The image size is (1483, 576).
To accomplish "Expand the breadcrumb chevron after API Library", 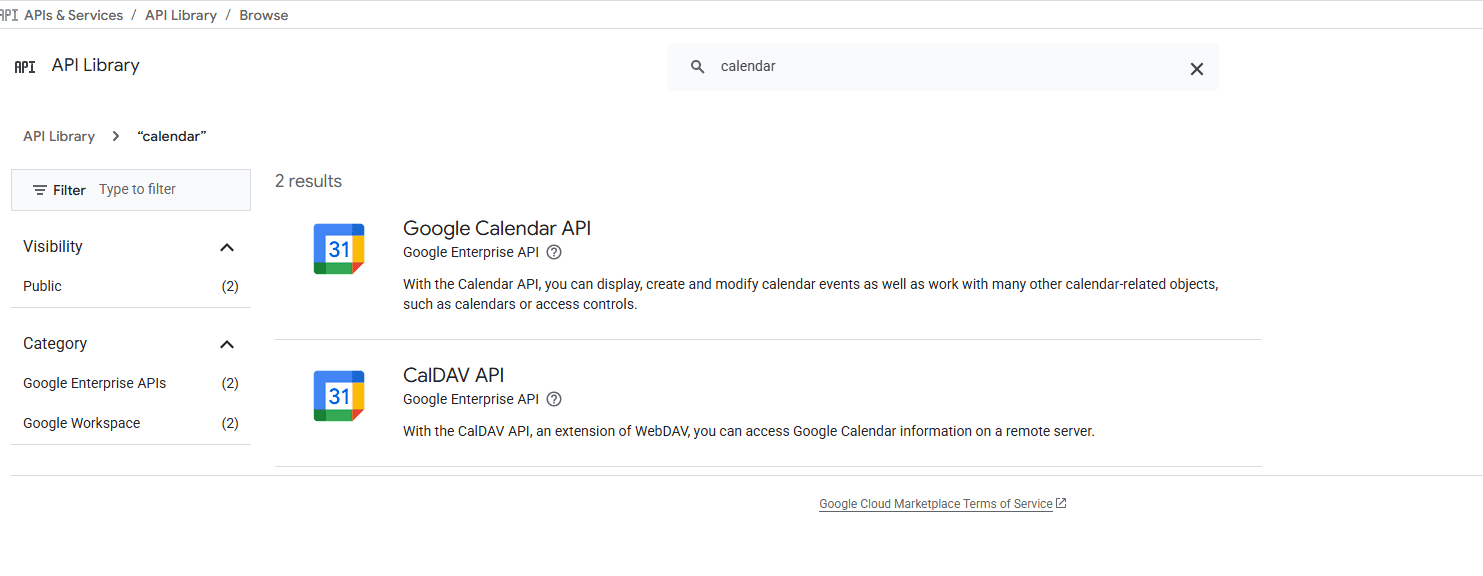I will 115,136.
